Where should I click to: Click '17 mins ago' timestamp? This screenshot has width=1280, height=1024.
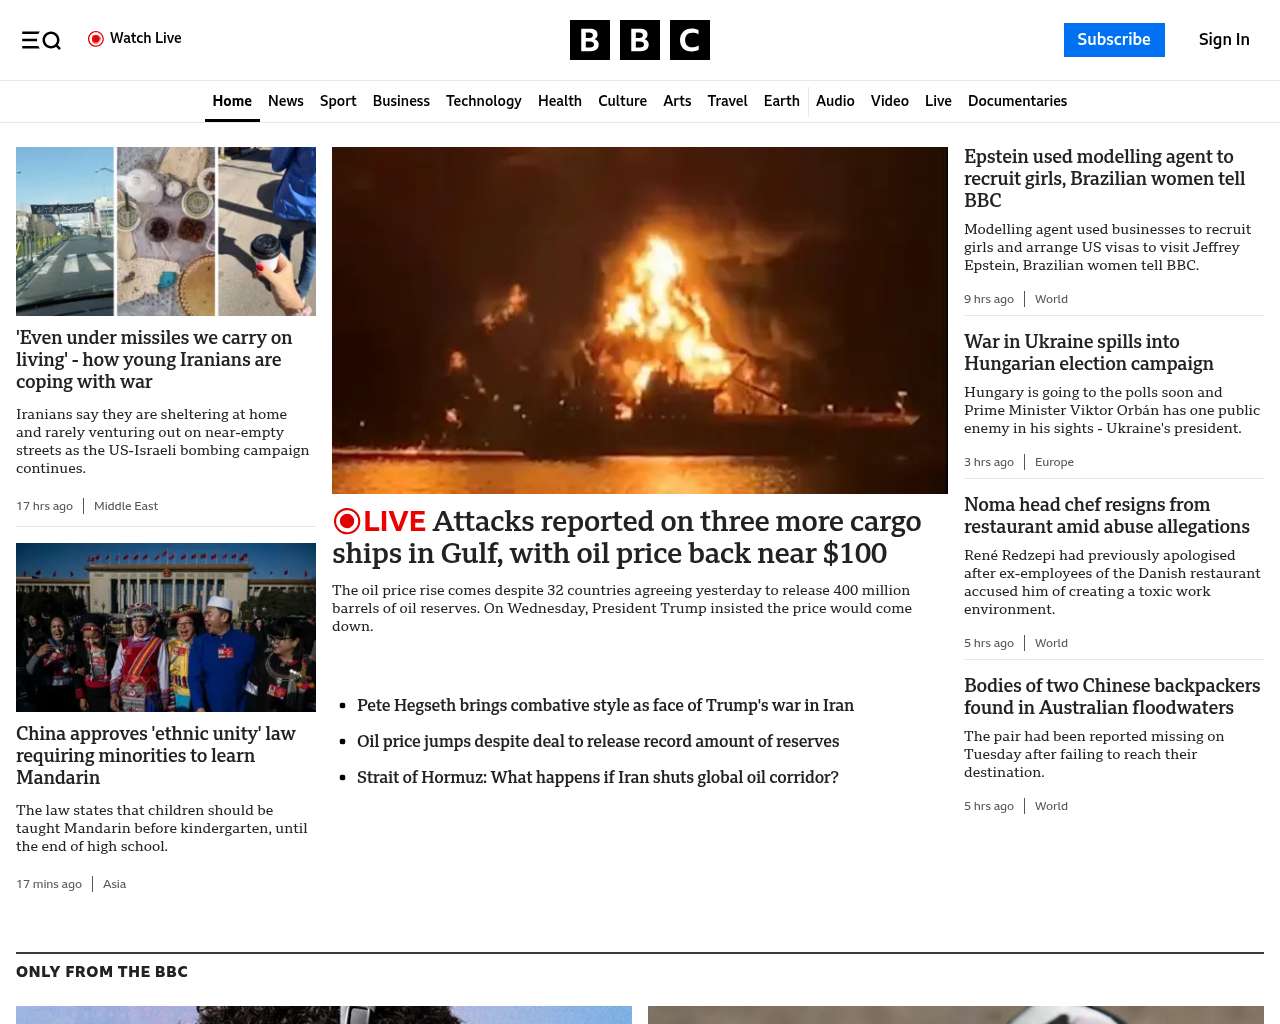point(49,884)
